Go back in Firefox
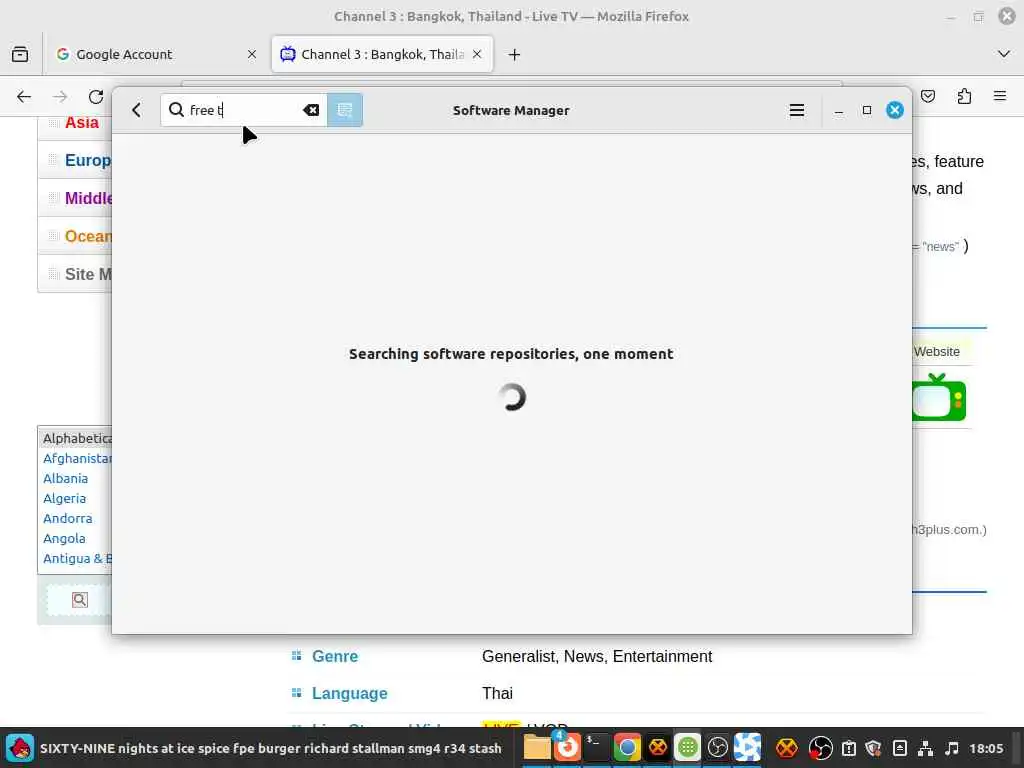 pos(24,97)
